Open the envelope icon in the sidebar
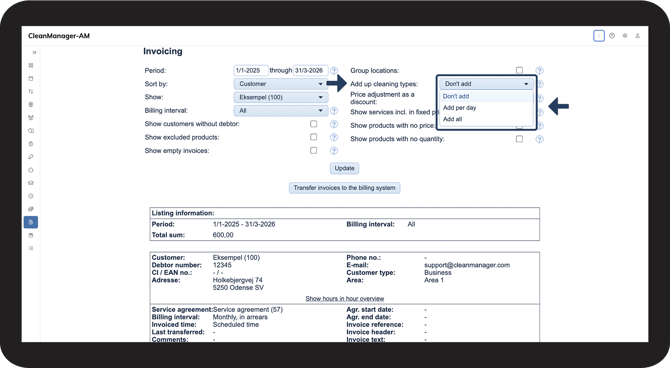Screen dimensions: 670x368 [31, 183]
